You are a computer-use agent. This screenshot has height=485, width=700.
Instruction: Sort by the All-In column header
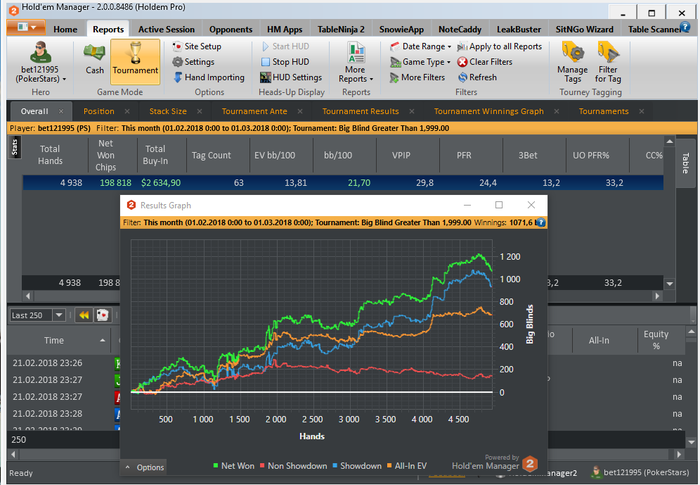(x=599, y=340)
